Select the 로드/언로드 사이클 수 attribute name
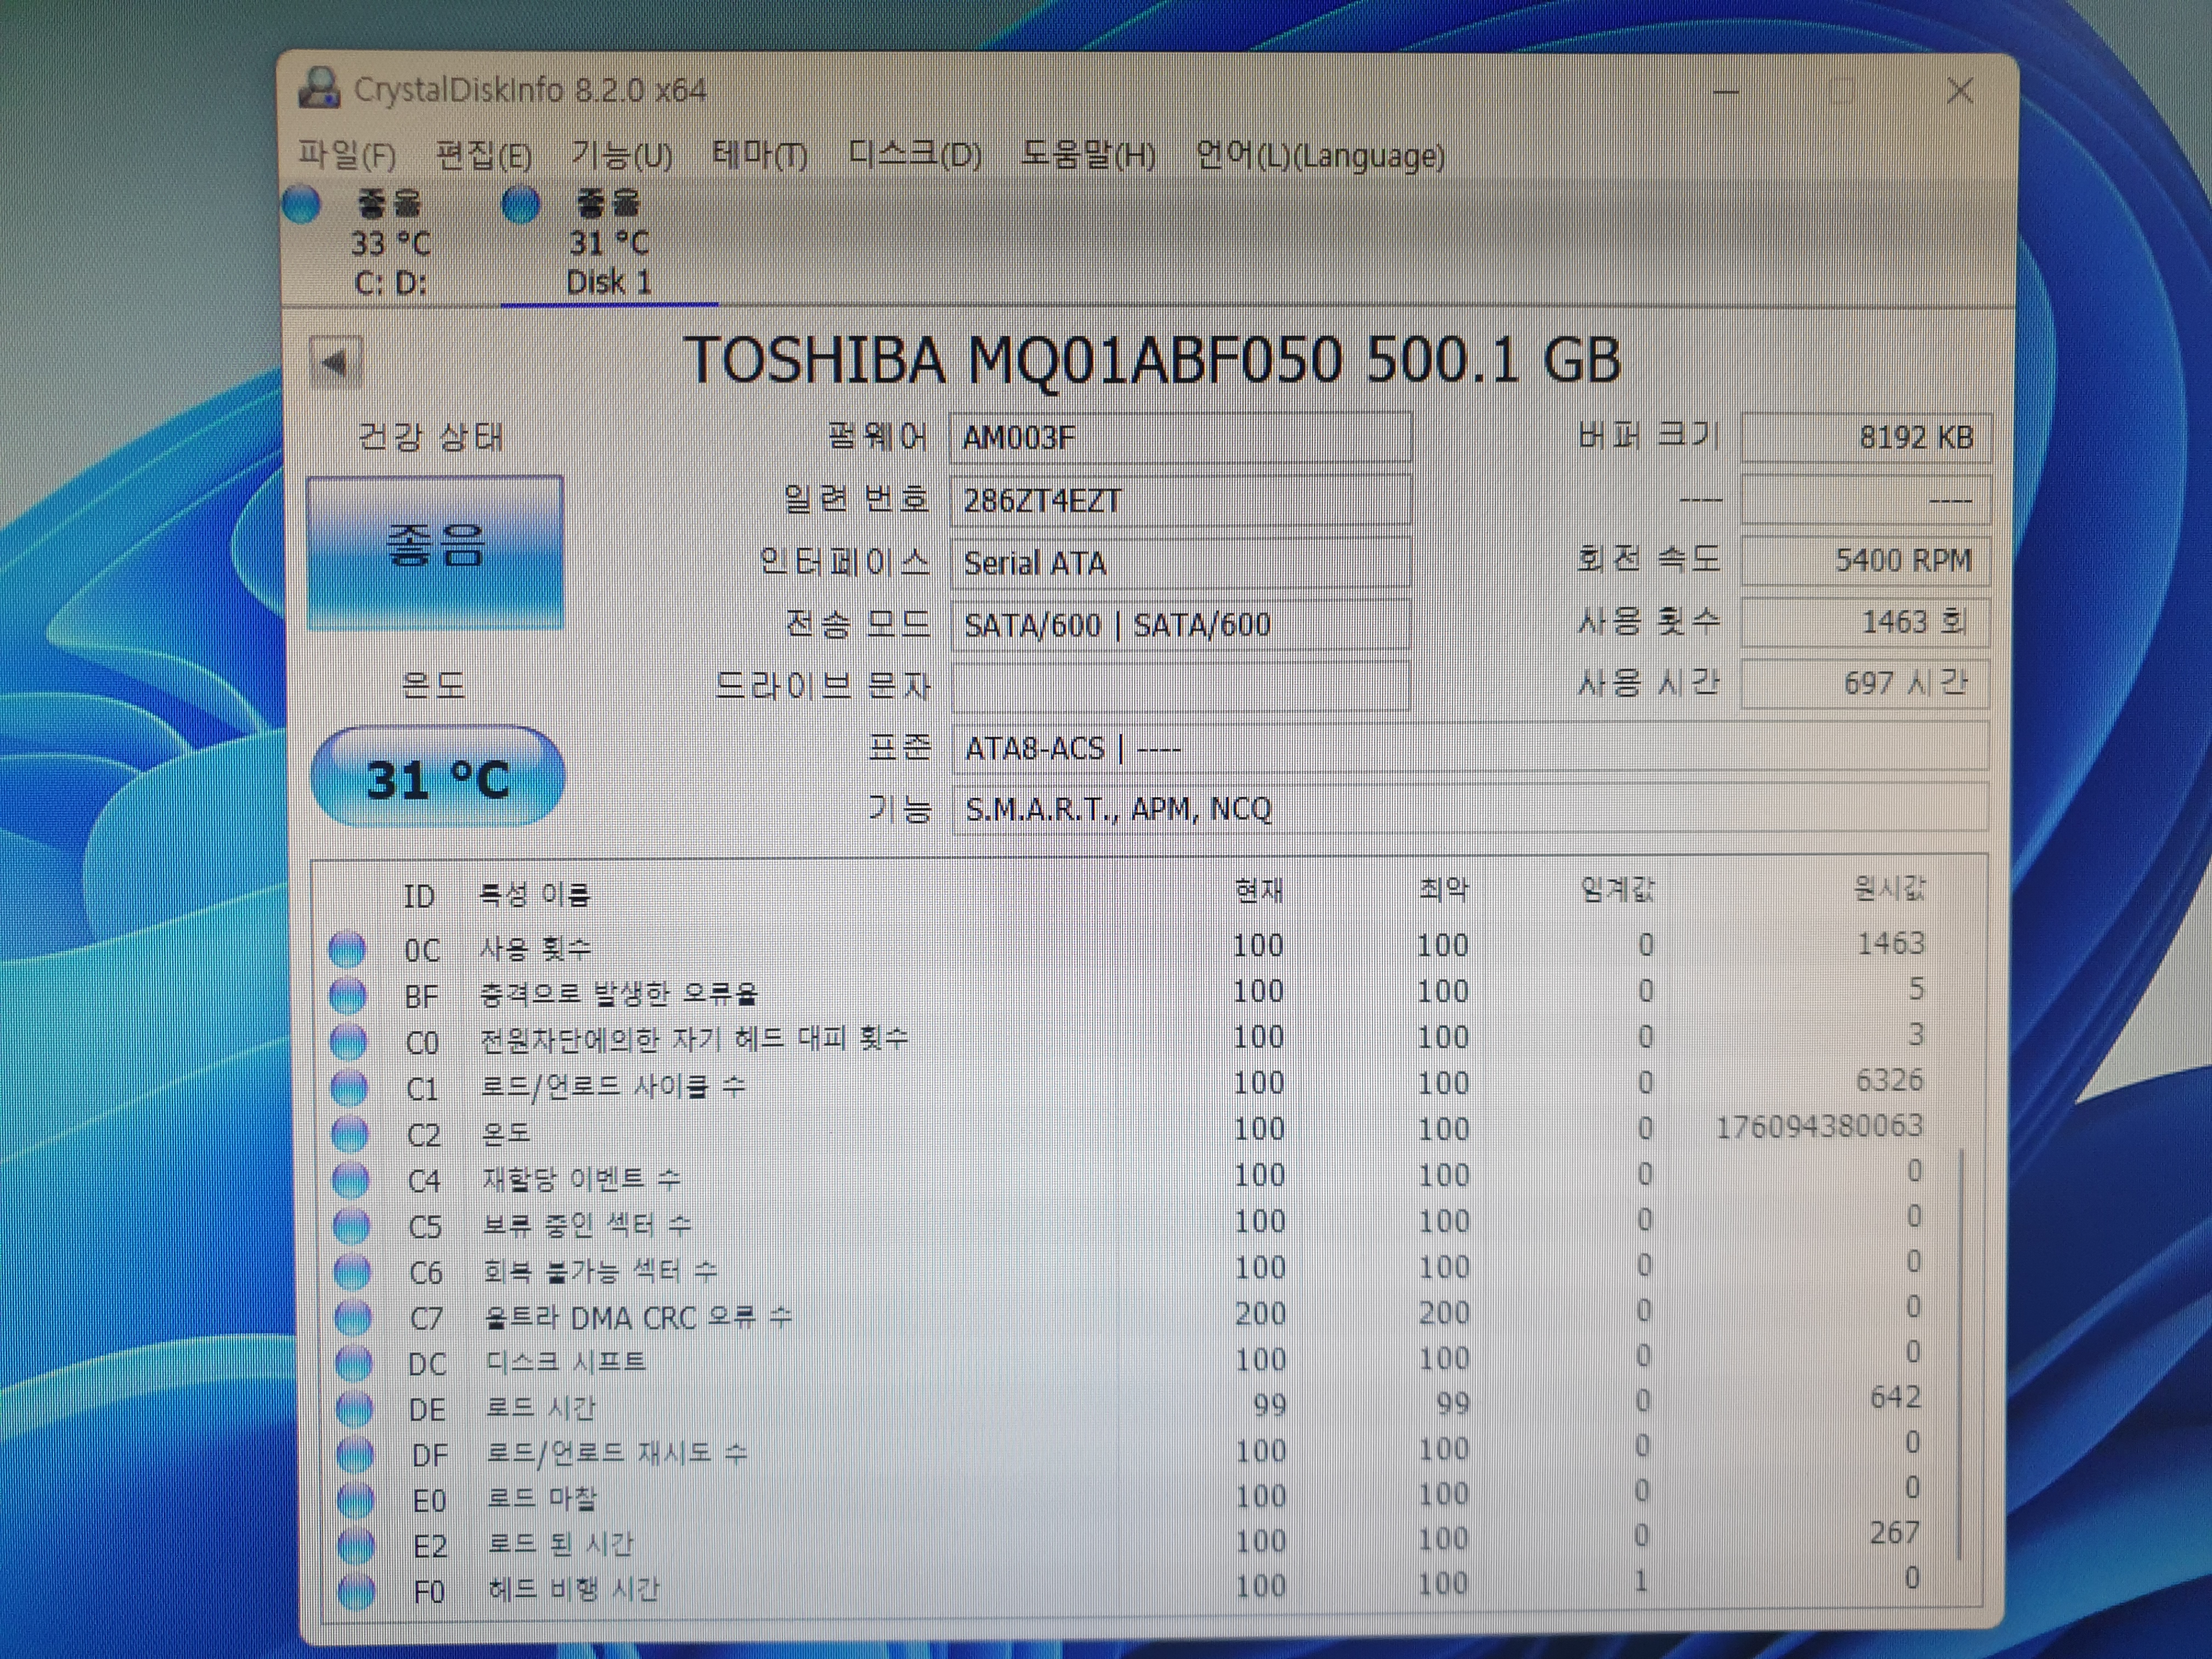This screenshot has width=2212, height=1659. click(613, 1086)
